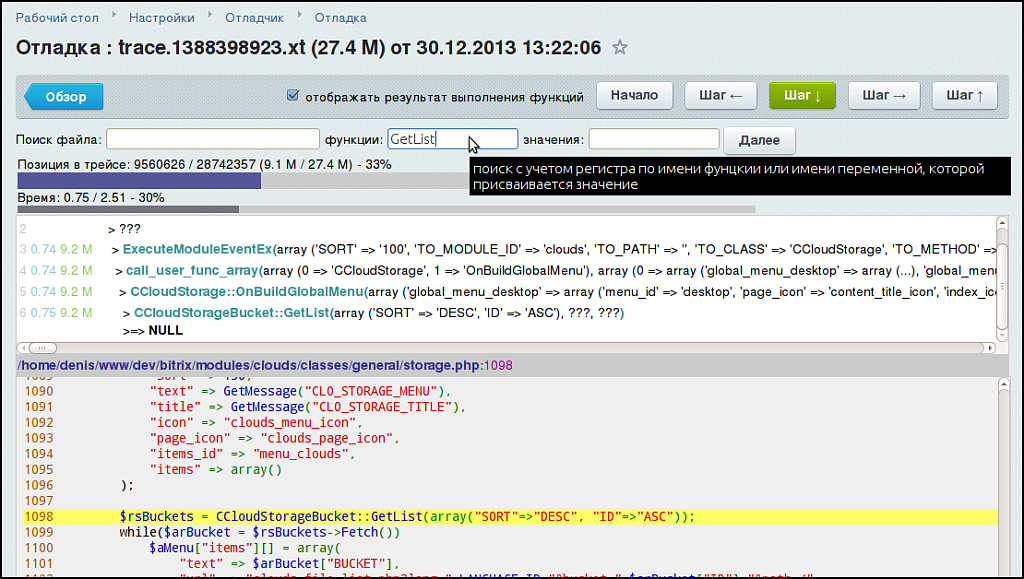Viewport: 1024px width, 579px height.
Task: Open the Отладчик breadcrumb item
Action: click(x=252, y=17)
